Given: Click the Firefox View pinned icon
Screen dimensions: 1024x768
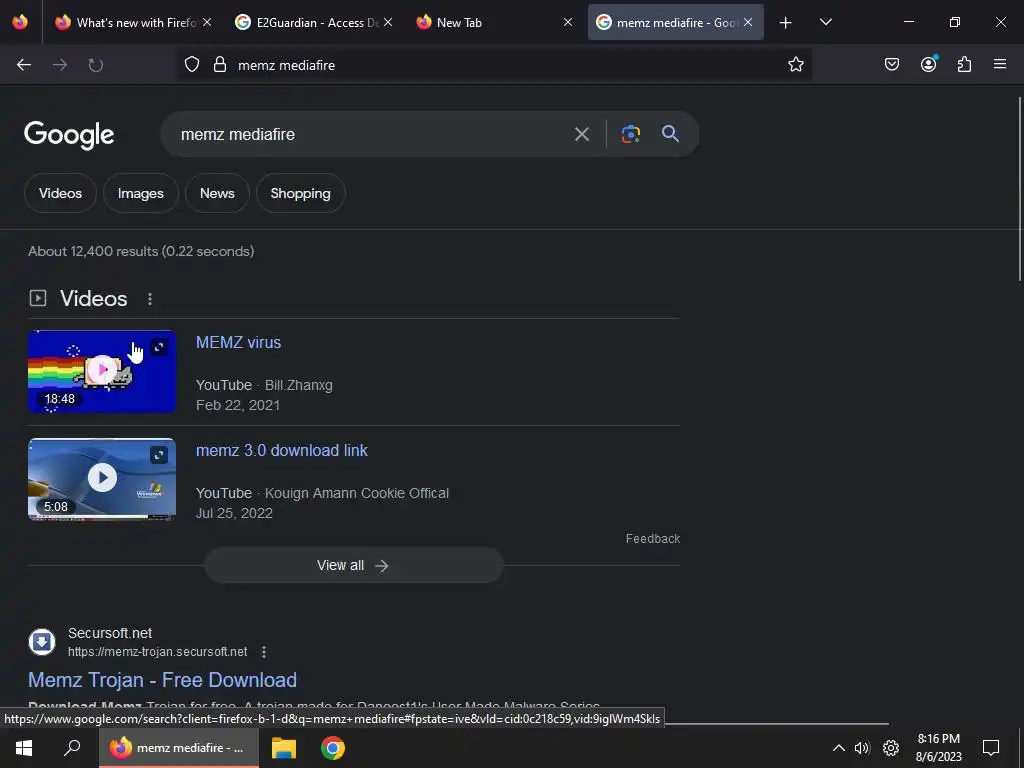Looking at the screenshot, I should click(20, 22).
